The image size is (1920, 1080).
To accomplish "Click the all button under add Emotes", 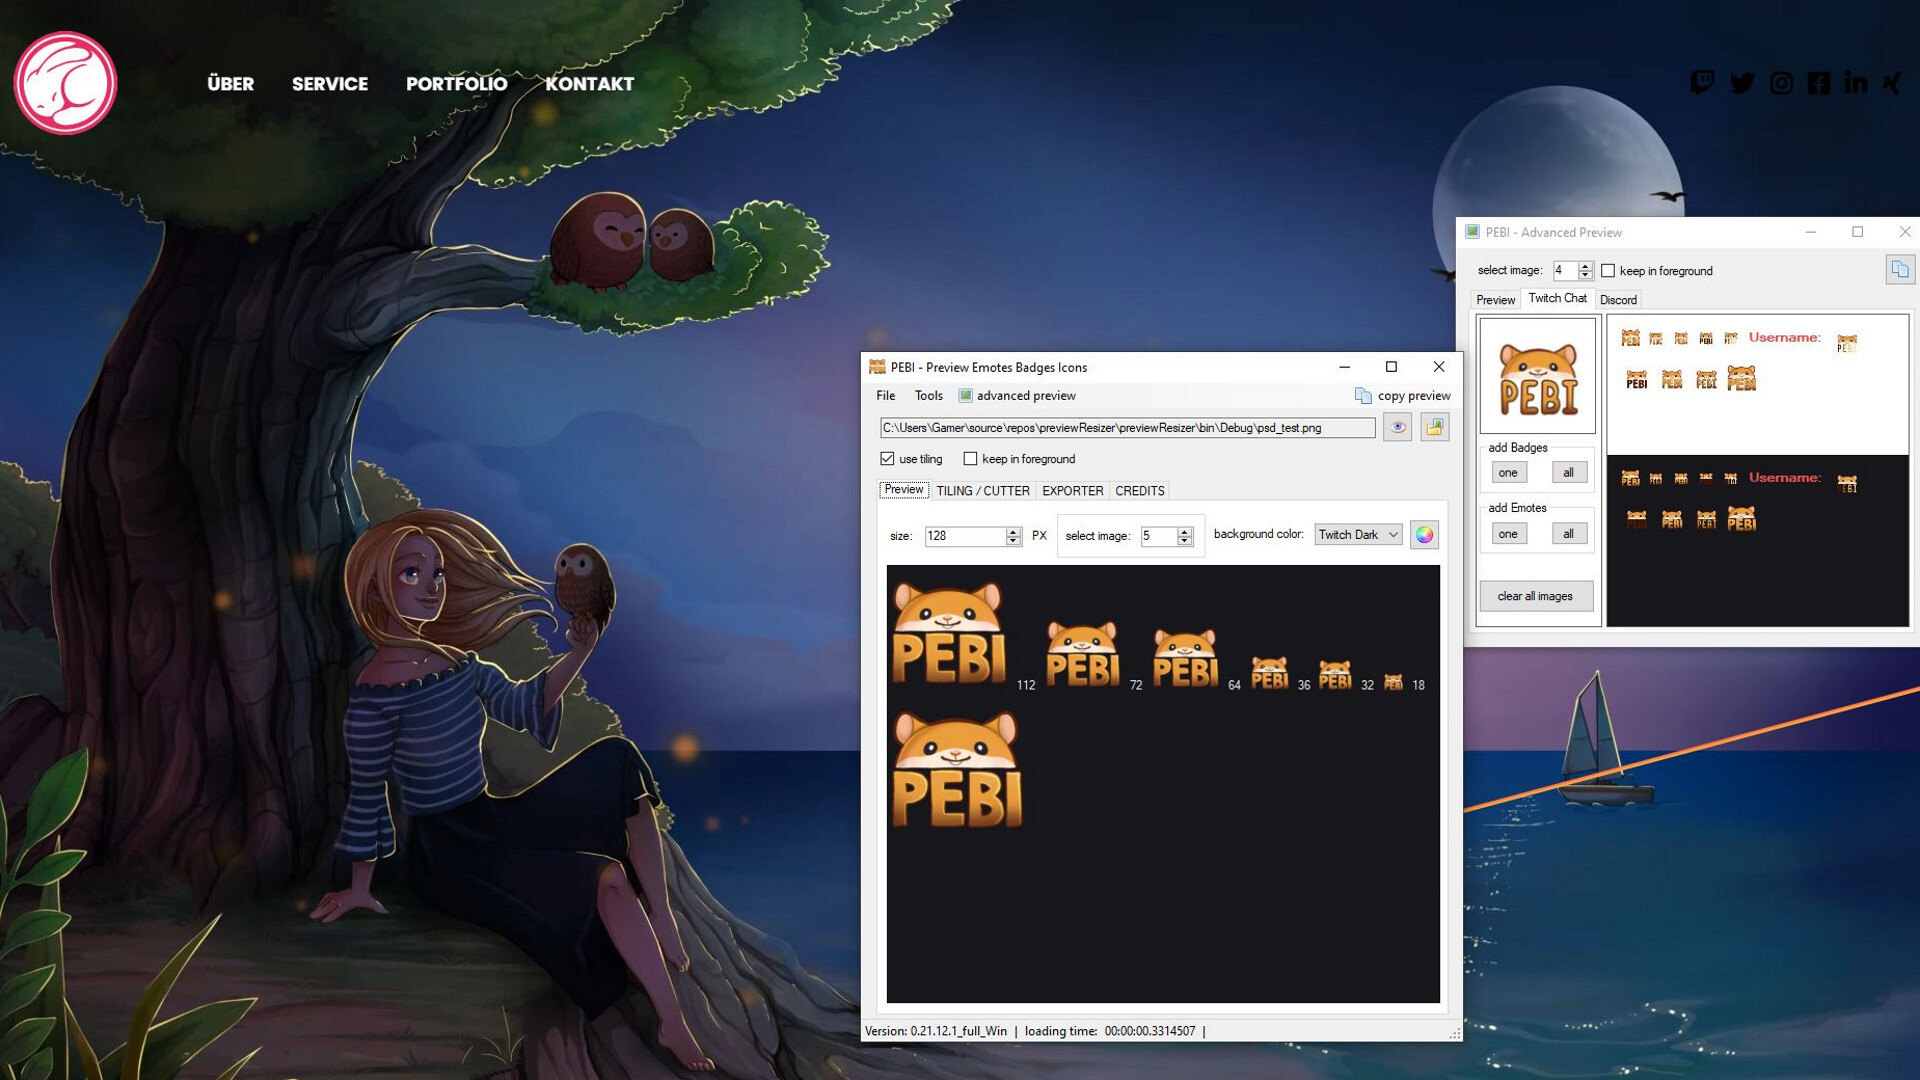I will click(x=1568, y=533).
